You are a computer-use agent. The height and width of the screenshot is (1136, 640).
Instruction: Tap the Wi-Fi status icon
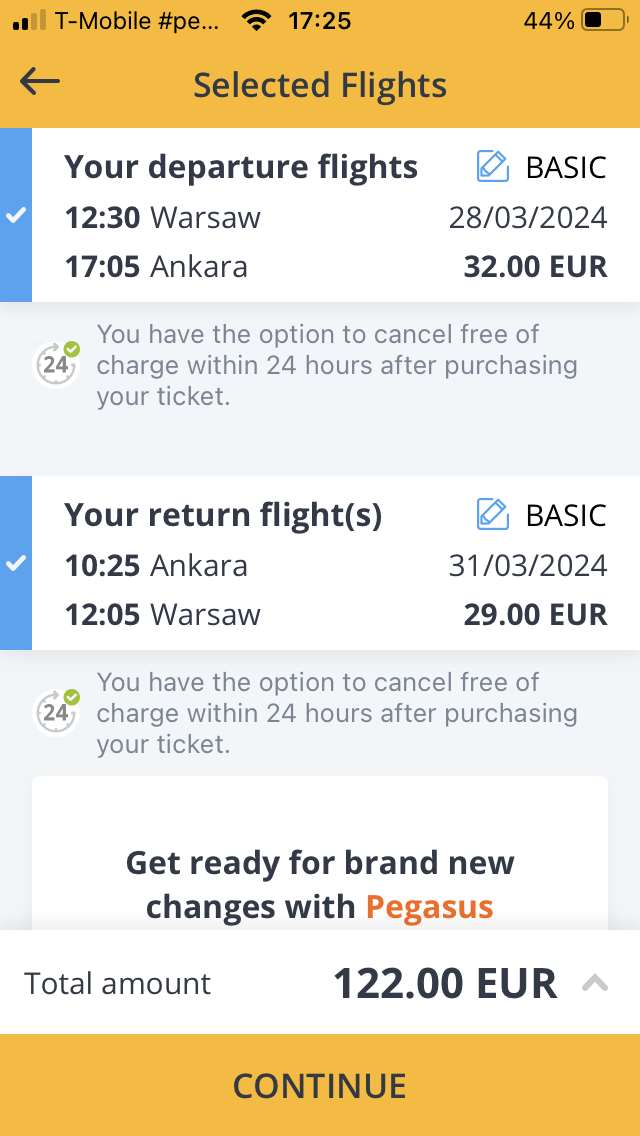[256, 21]
